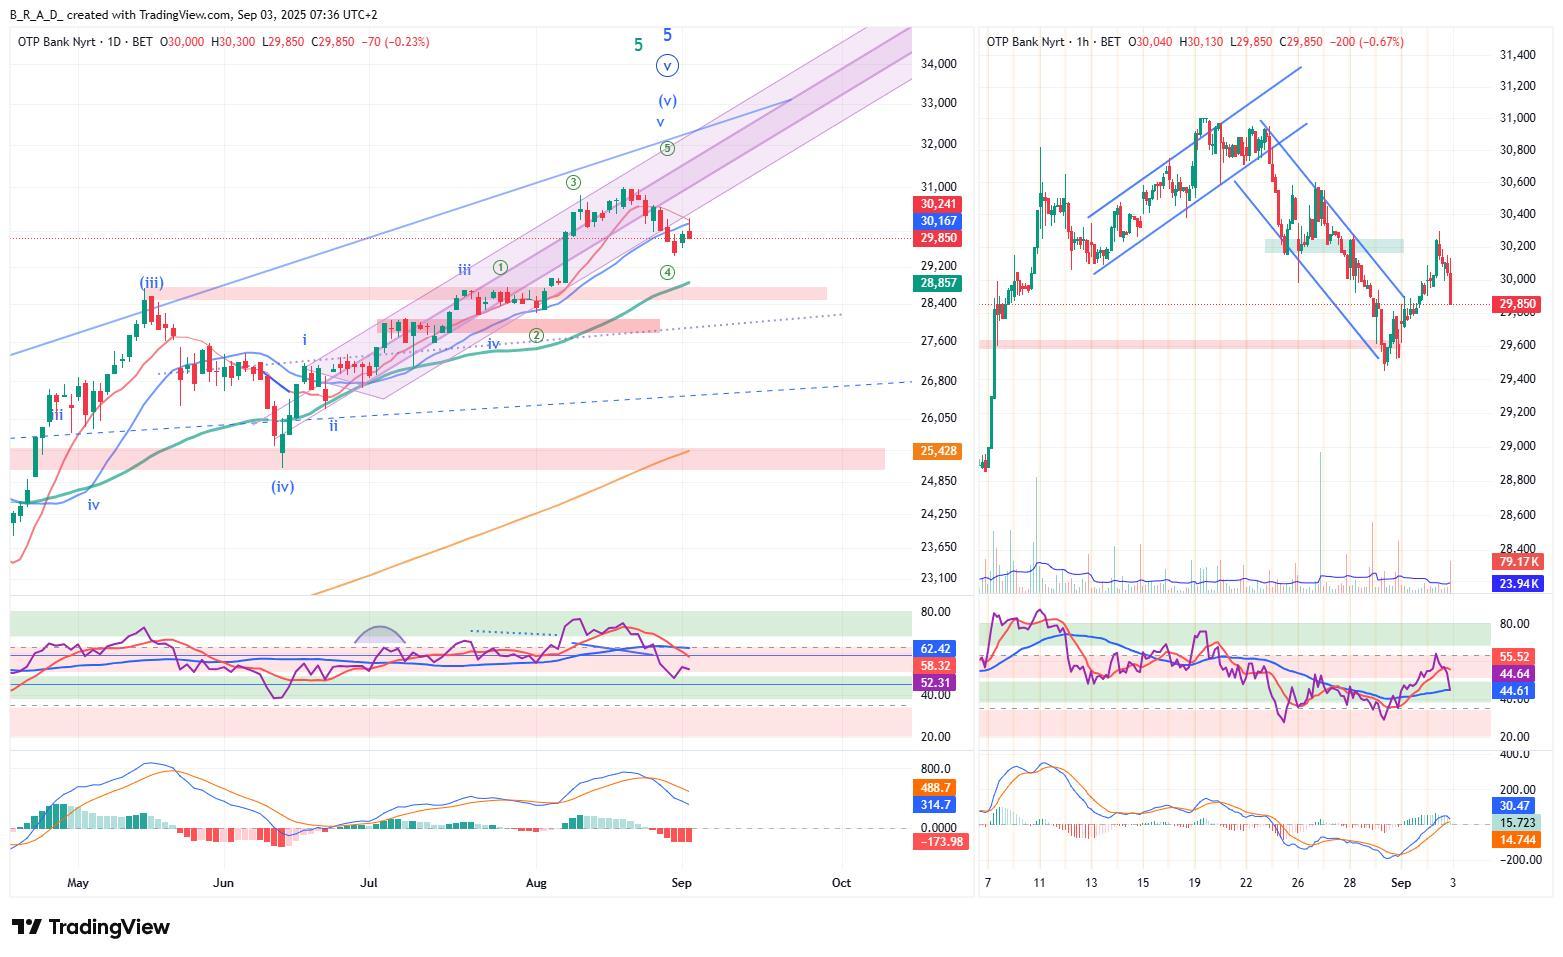Click the red −173.98 histogram label
The width and height of the screenshot is (1563, 957).
(x=939, y=842)
